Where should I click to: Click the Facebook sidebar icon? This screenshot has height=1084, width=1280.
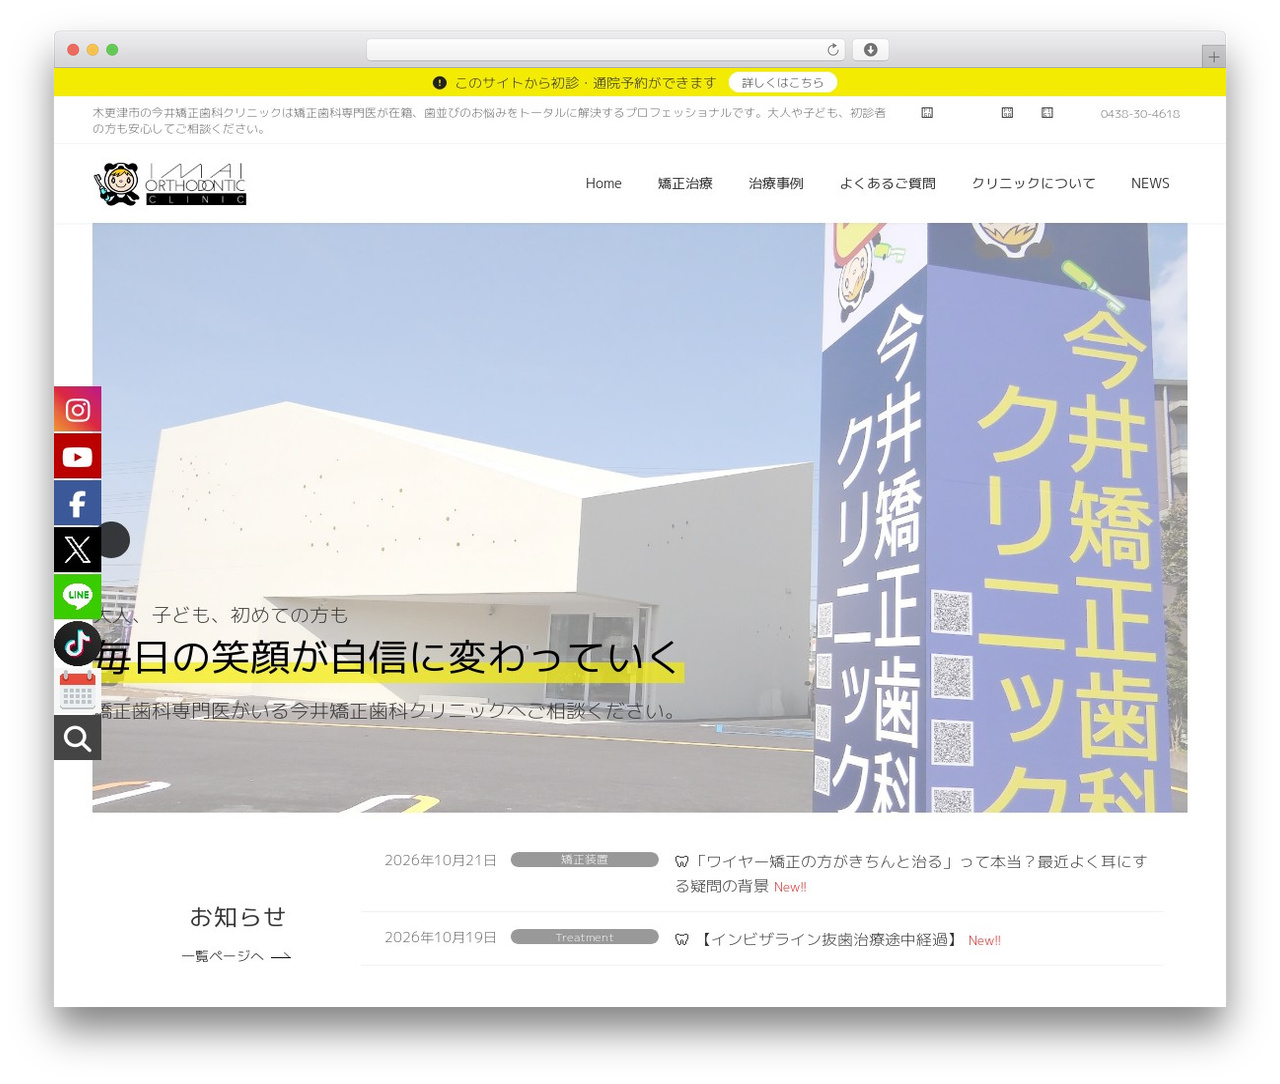(x=77, y=503)
